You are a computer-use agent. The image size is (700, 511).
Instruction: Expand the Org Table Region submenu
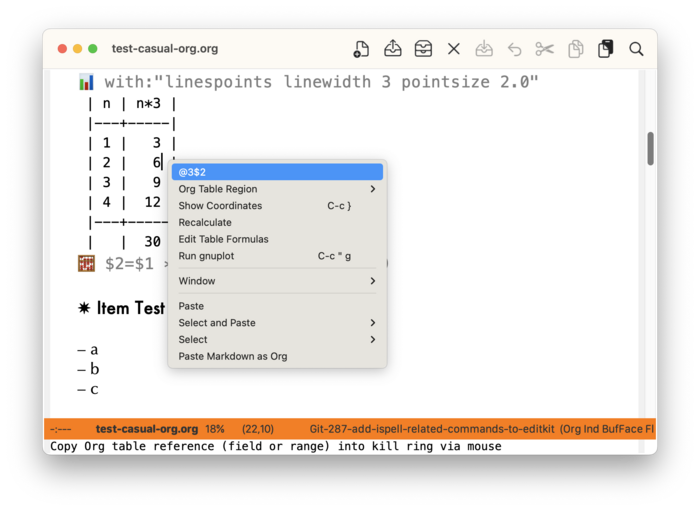click(x=277, y=189)
